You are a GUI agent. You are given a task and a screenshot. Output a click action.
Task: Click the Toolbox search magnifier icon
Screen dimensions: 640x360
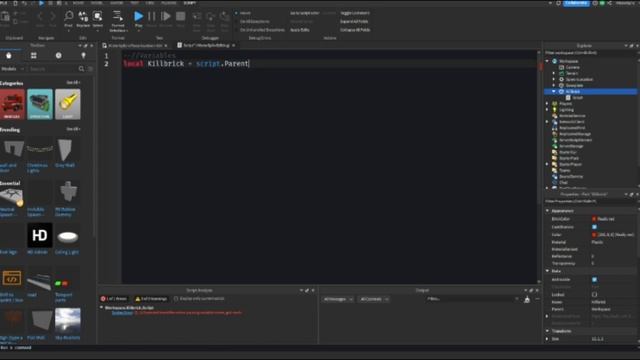click(x=81, y=69)
